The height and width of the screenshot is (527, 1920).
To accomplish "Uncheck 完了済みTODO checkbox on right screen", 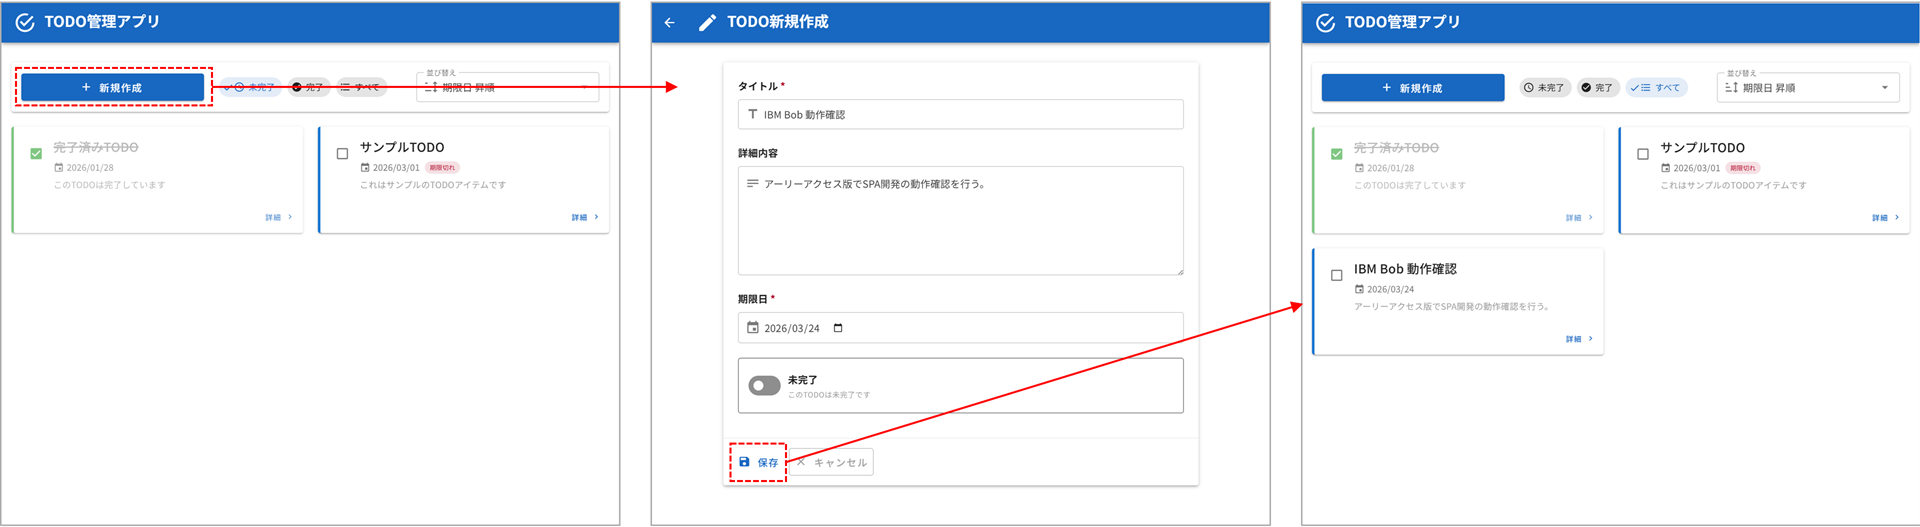I will pos(1336,154).
